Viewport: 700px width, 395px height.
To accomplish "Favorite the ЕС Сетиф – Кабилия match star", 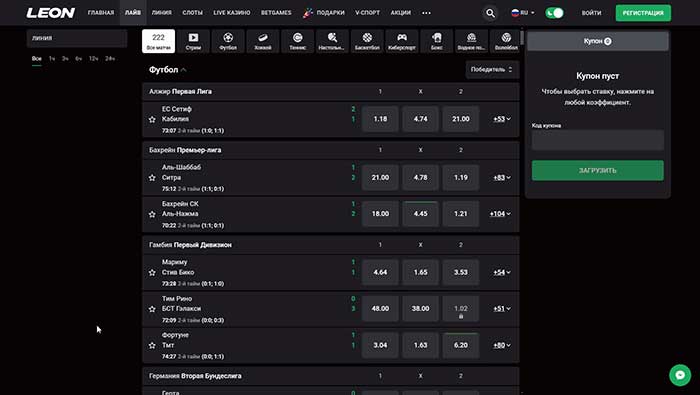I will tap(152, 119).
